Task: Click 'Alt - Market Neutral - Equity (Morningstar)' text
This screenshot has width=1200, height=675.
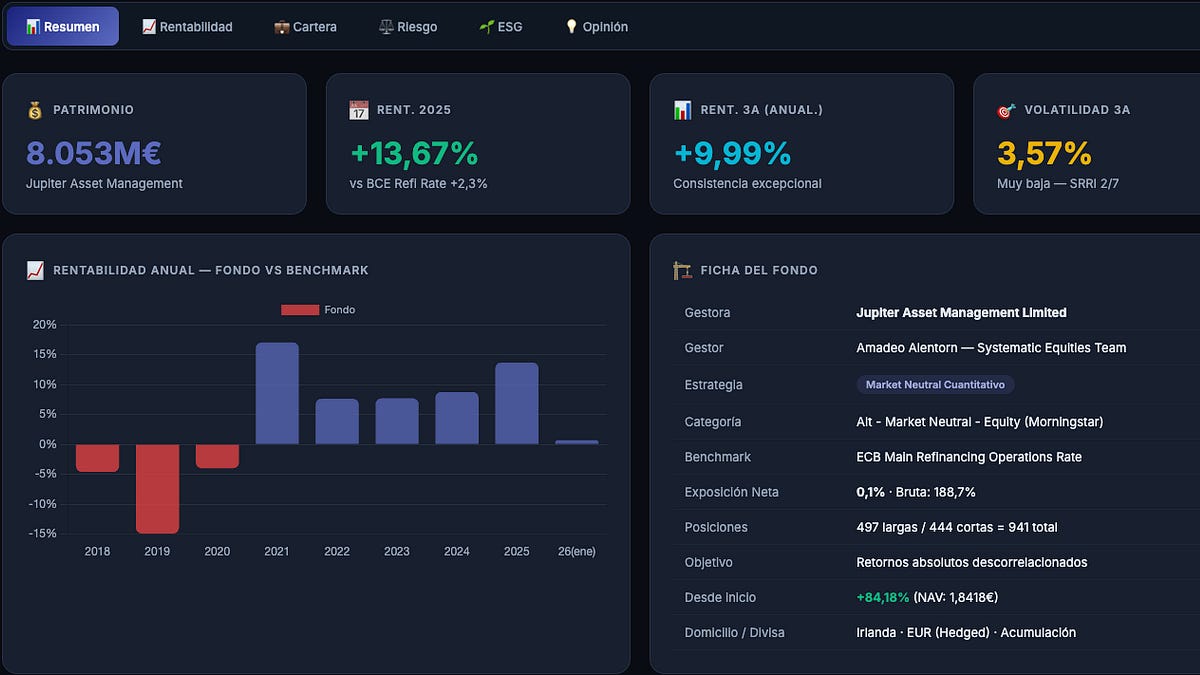Action: (980, 422)
